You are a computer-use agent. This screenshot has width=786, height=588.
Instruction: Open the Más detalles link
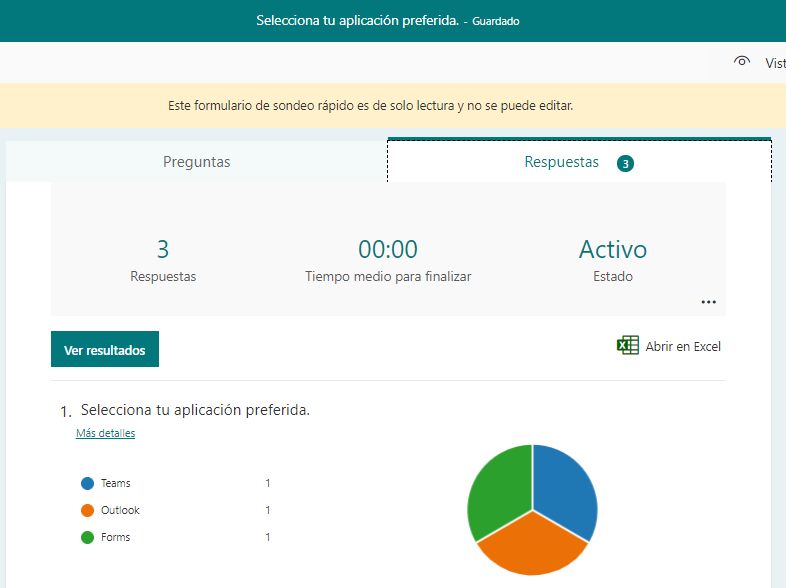(x=105, y=433)
